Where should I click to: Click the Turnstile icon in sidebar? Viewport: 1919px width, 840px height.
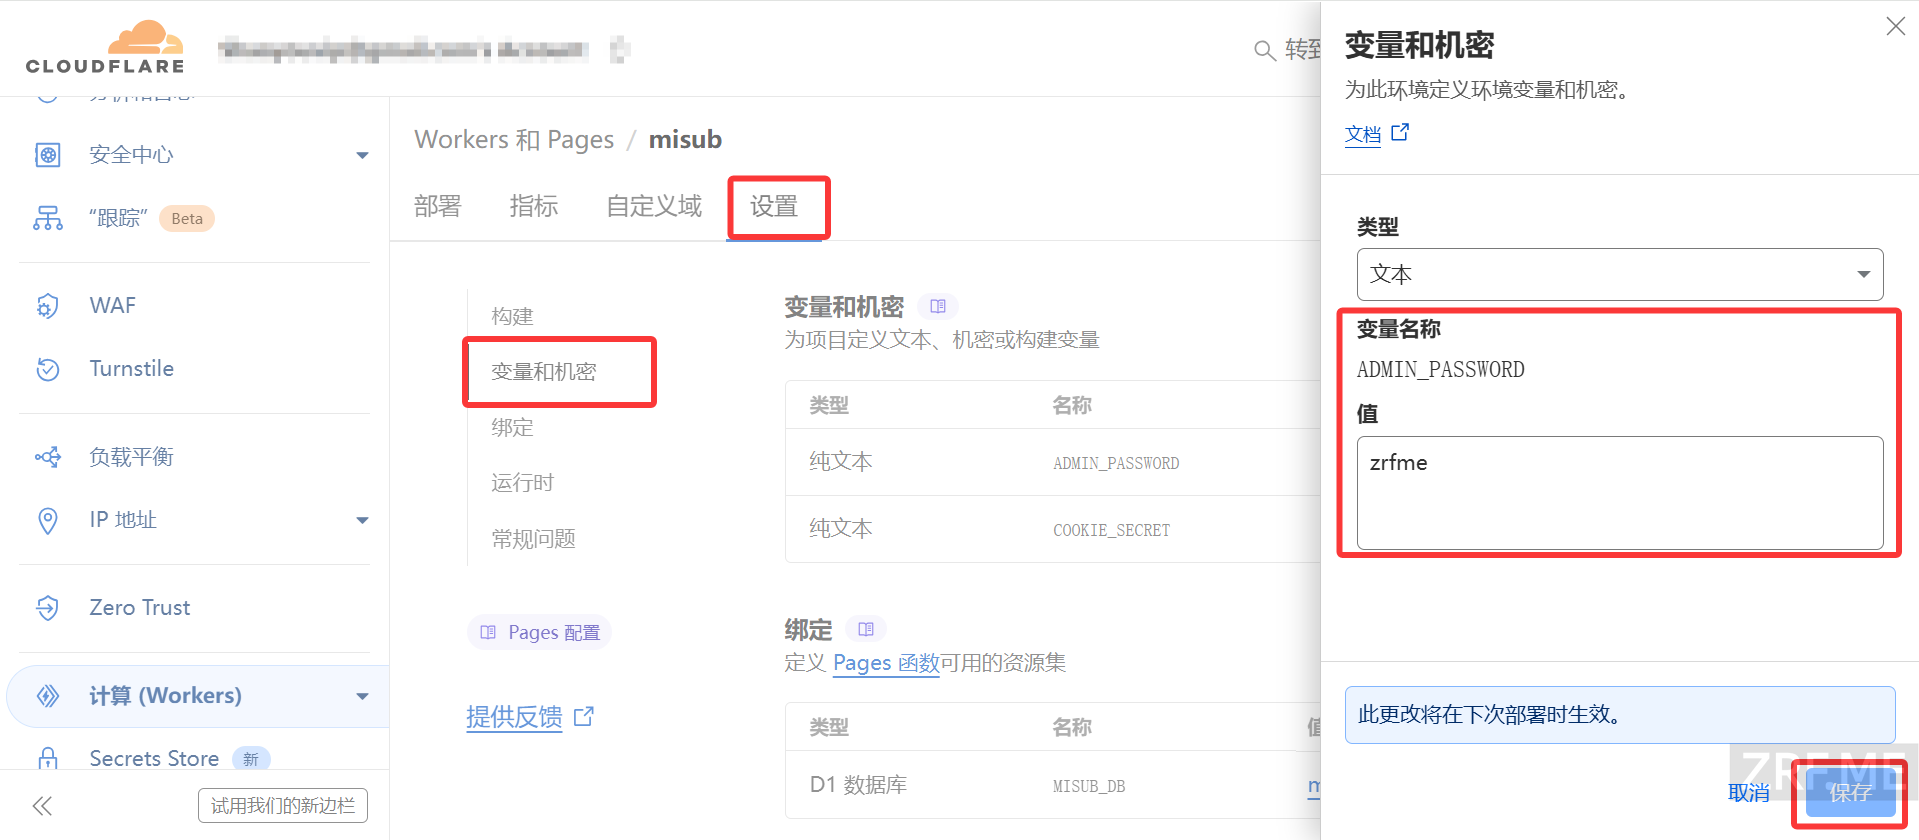(47, 369)
